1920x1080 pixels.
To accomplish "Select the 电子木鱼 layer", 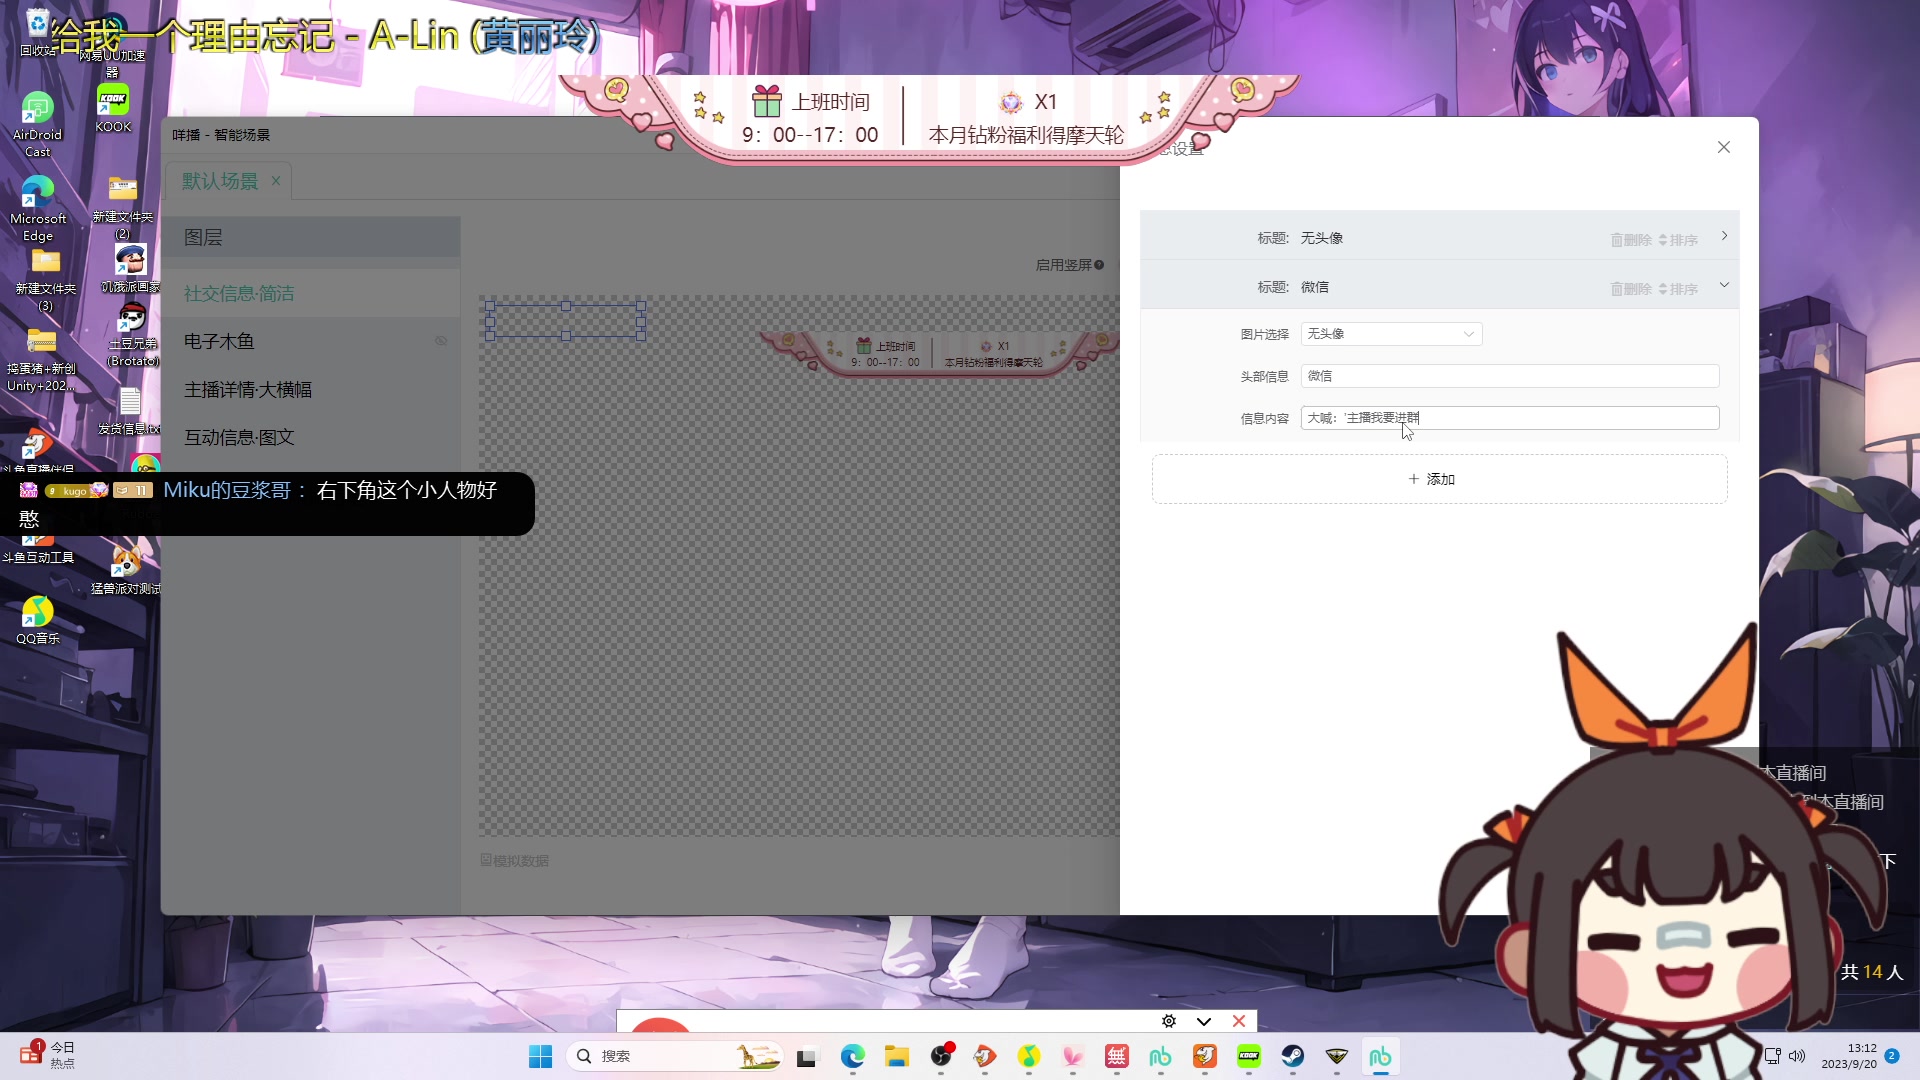I will pyautogui.click(x=310, y=341).
